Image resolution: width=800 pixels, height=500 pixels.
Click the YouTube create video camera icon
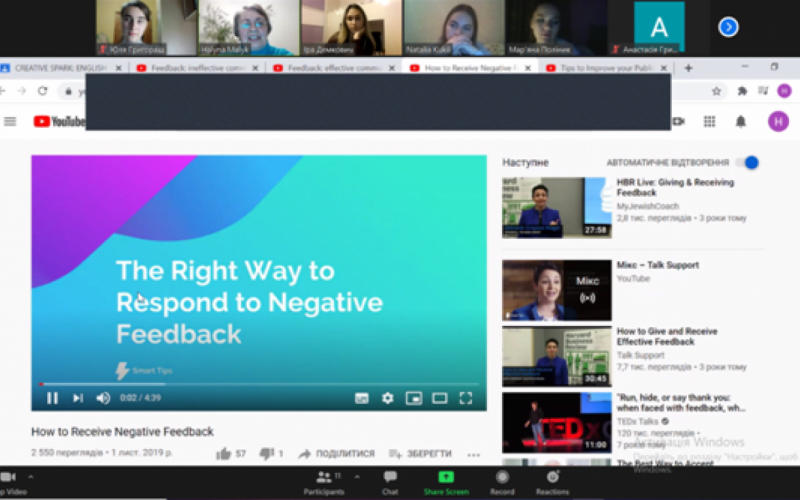[678, 121]
